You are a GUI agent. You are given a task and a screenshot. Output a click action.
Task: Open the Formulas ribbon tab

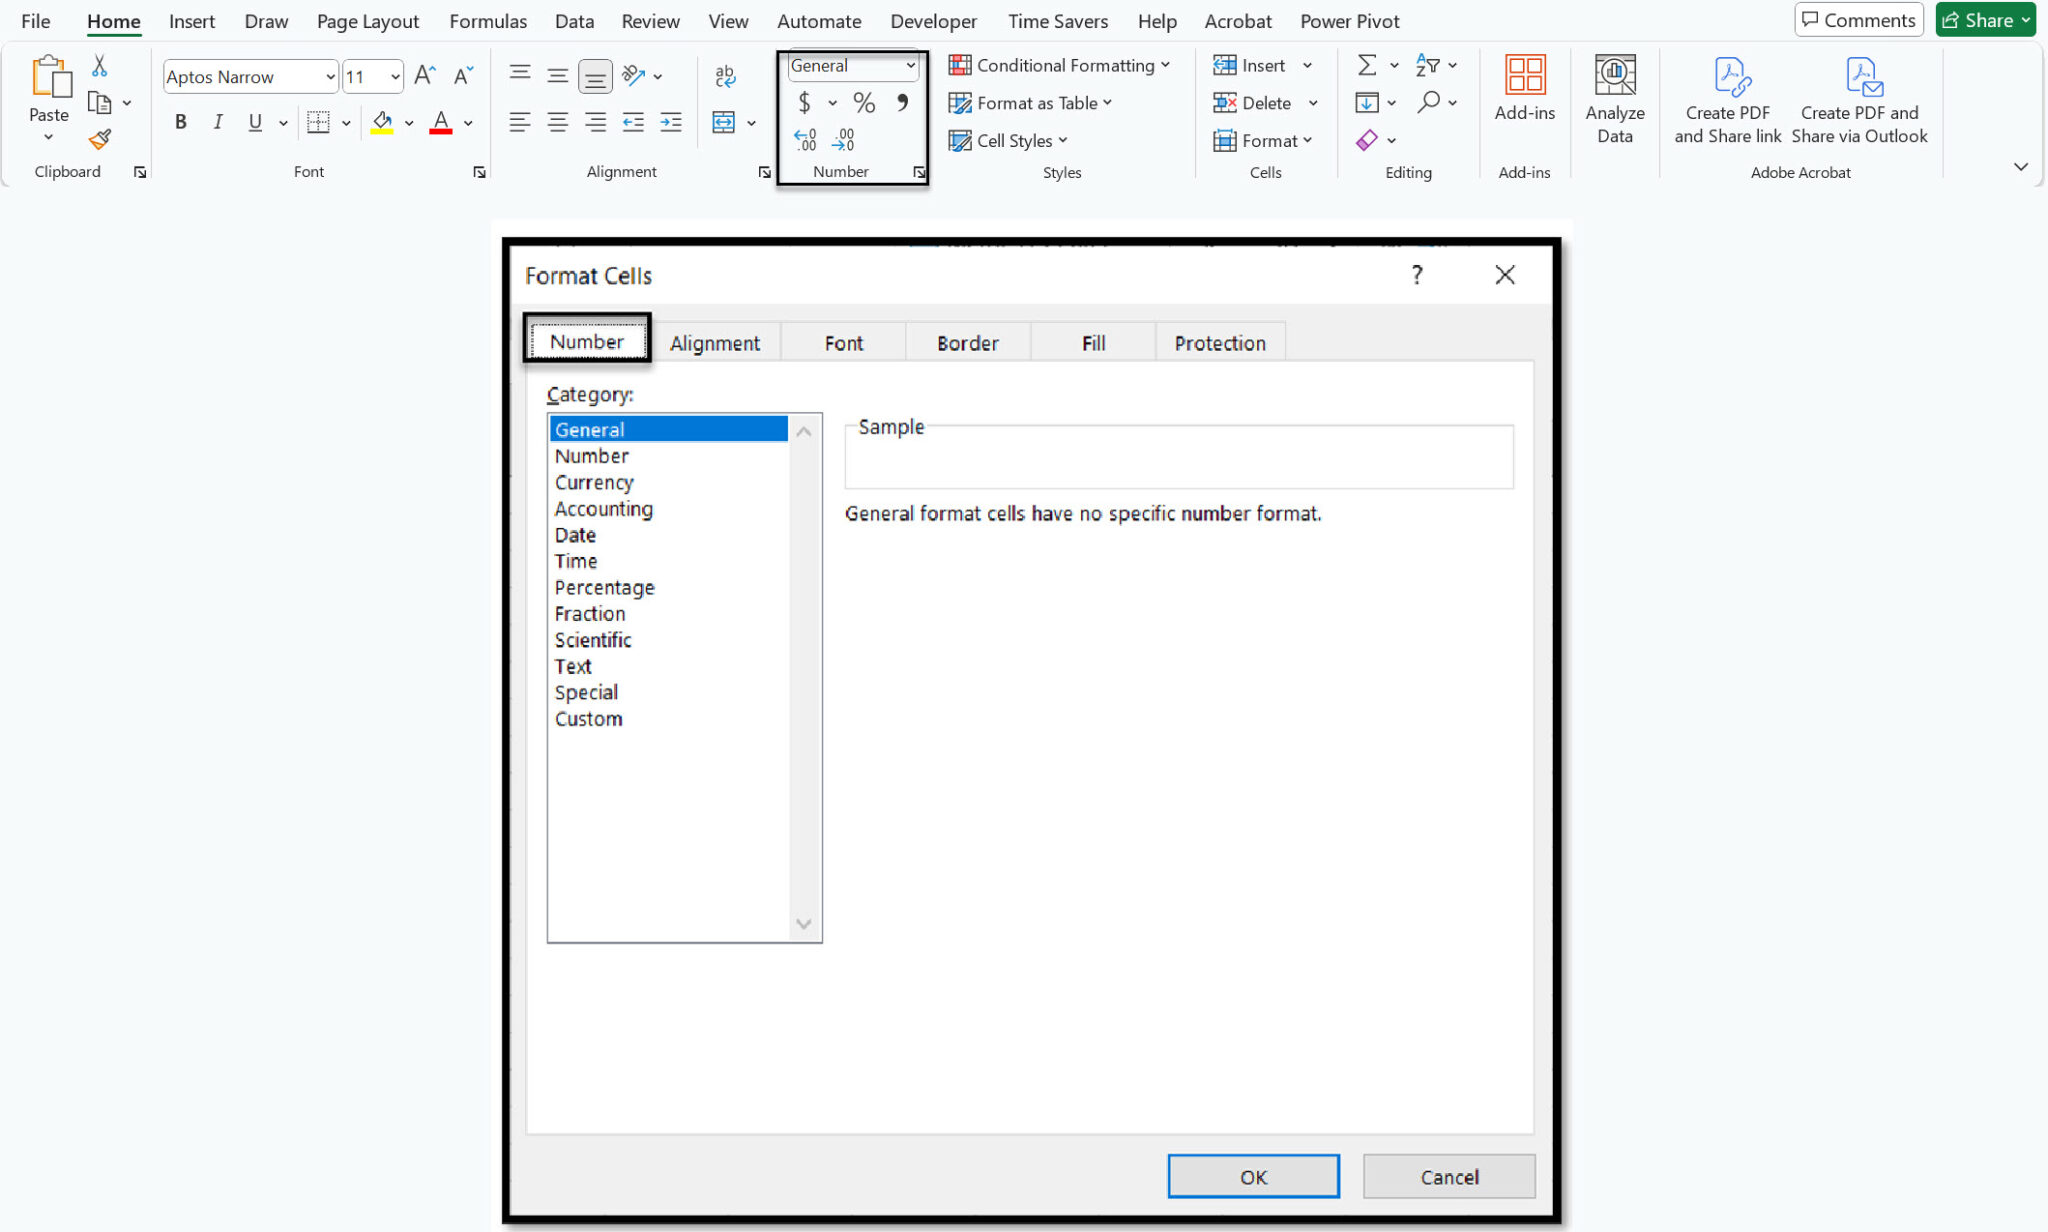[488, 21]
